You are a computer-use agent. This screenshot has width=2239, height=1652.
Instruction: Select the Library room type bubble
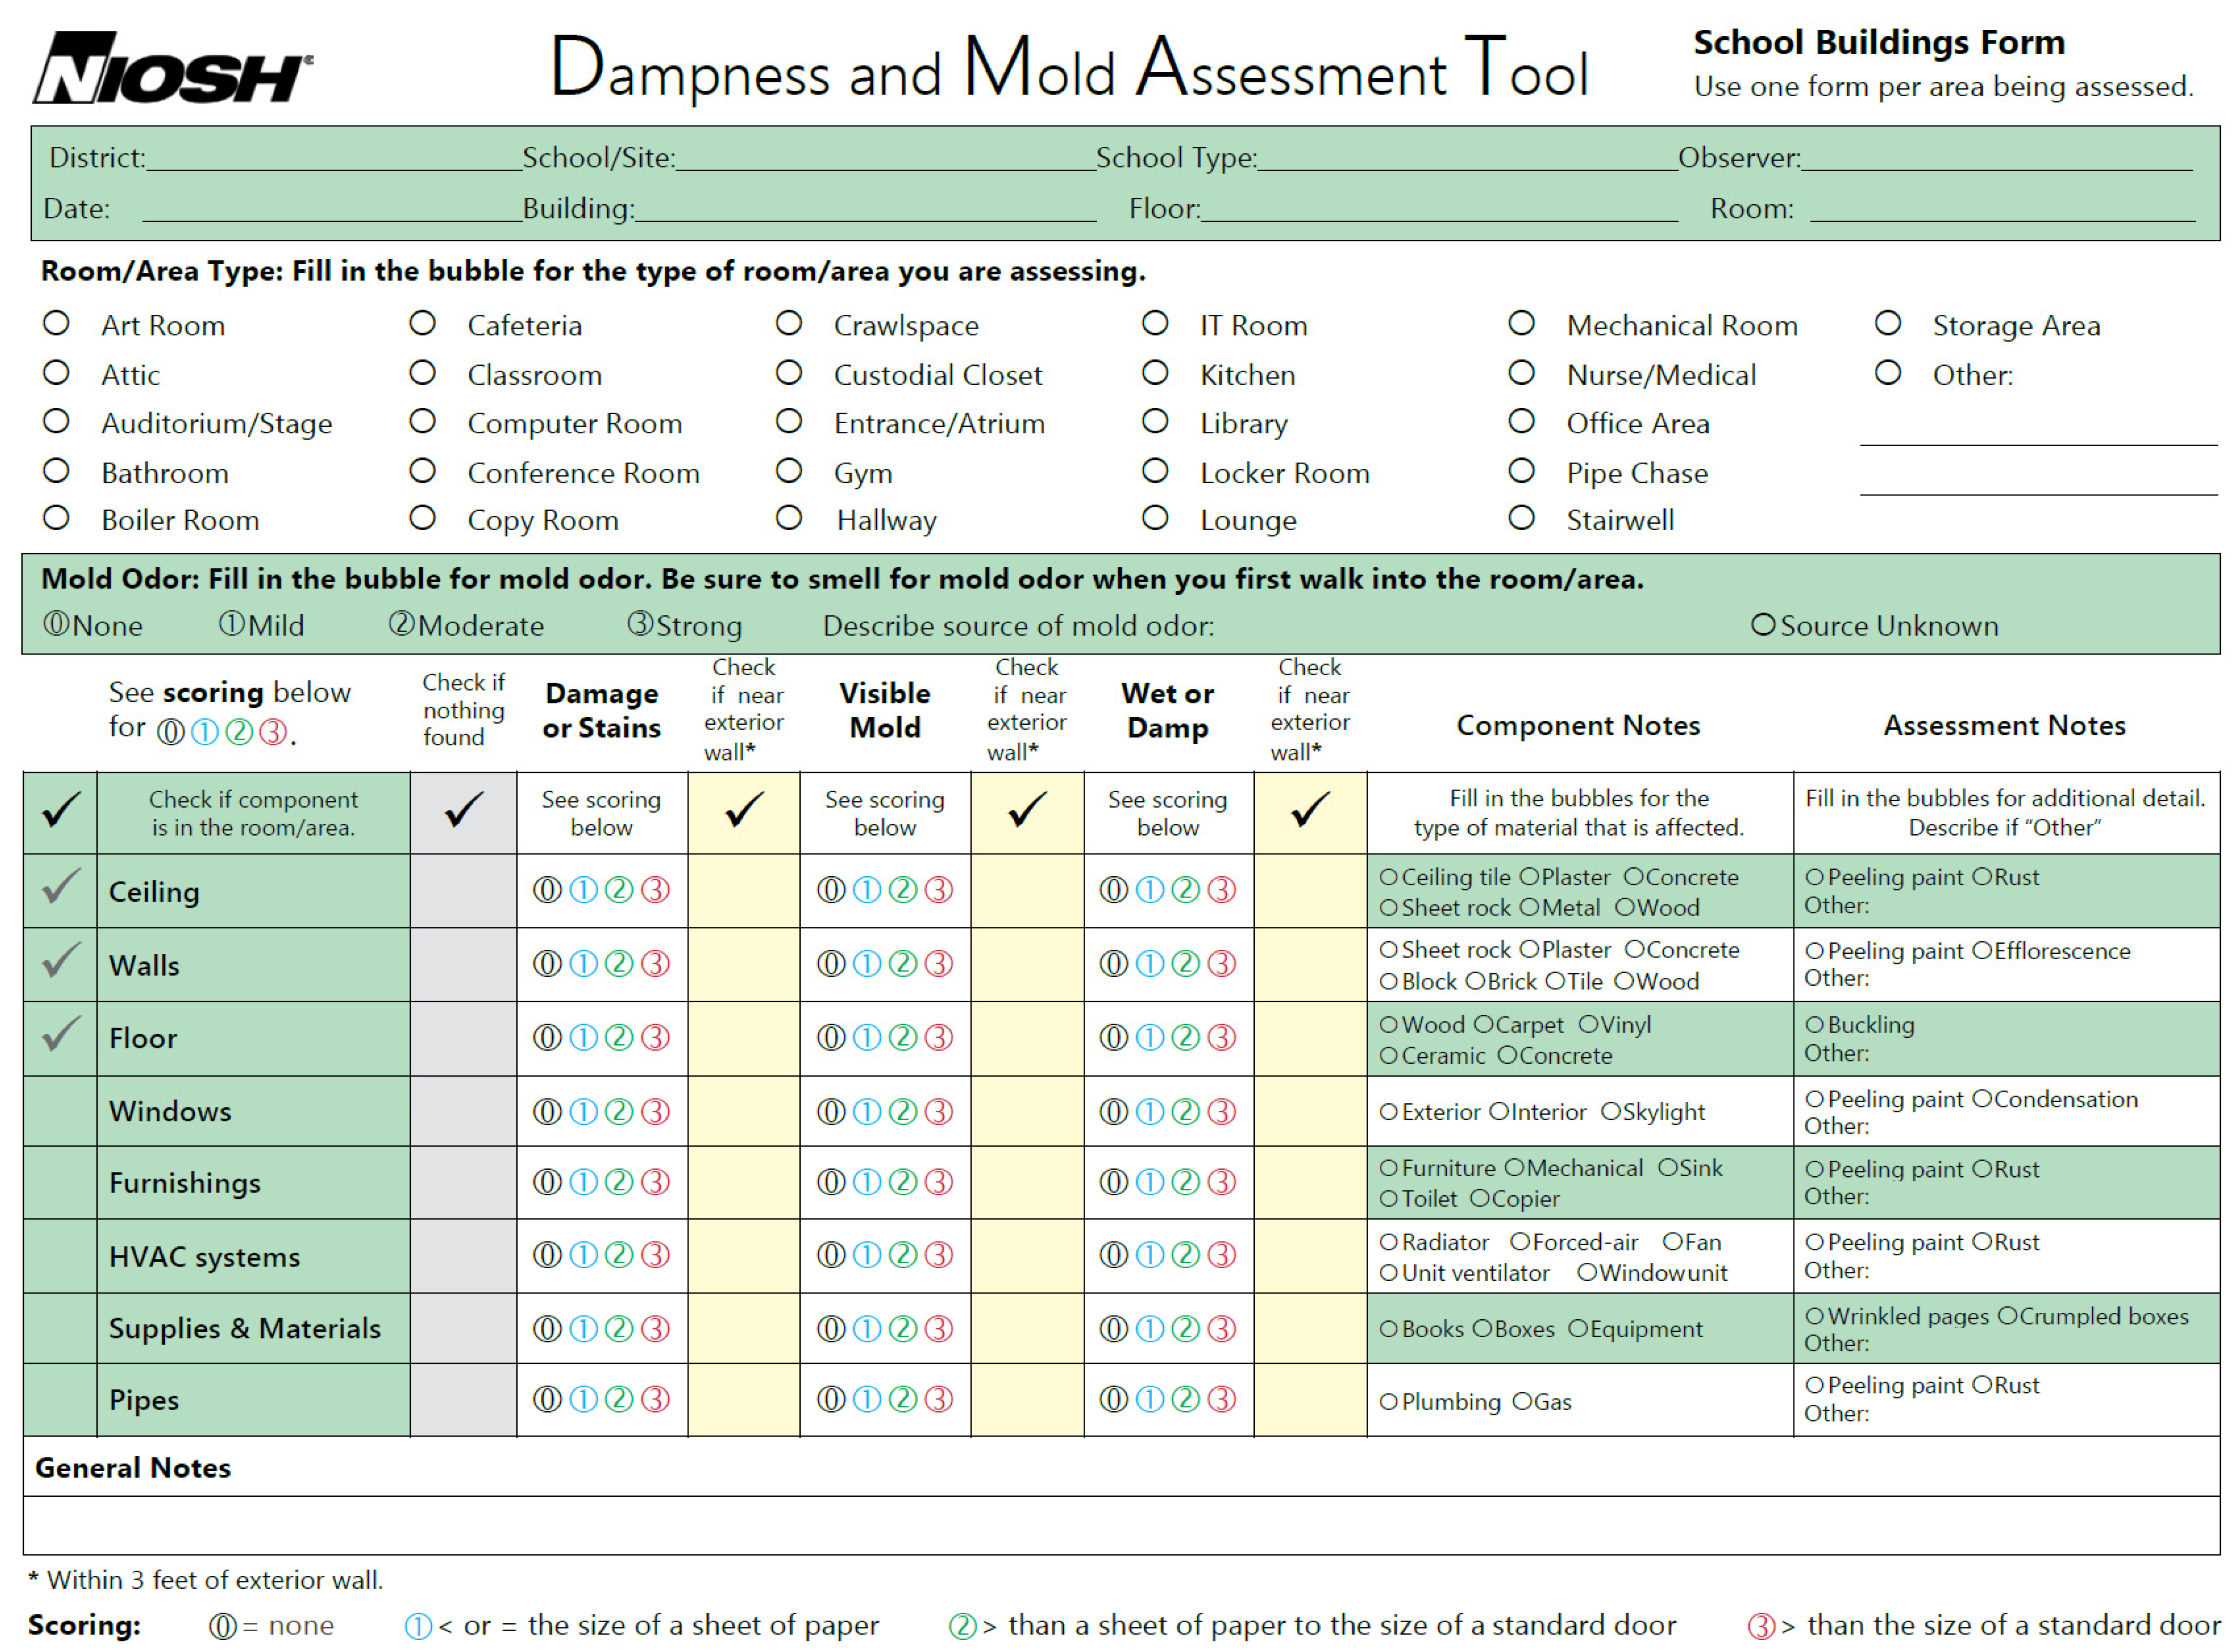pos(1156,422)
